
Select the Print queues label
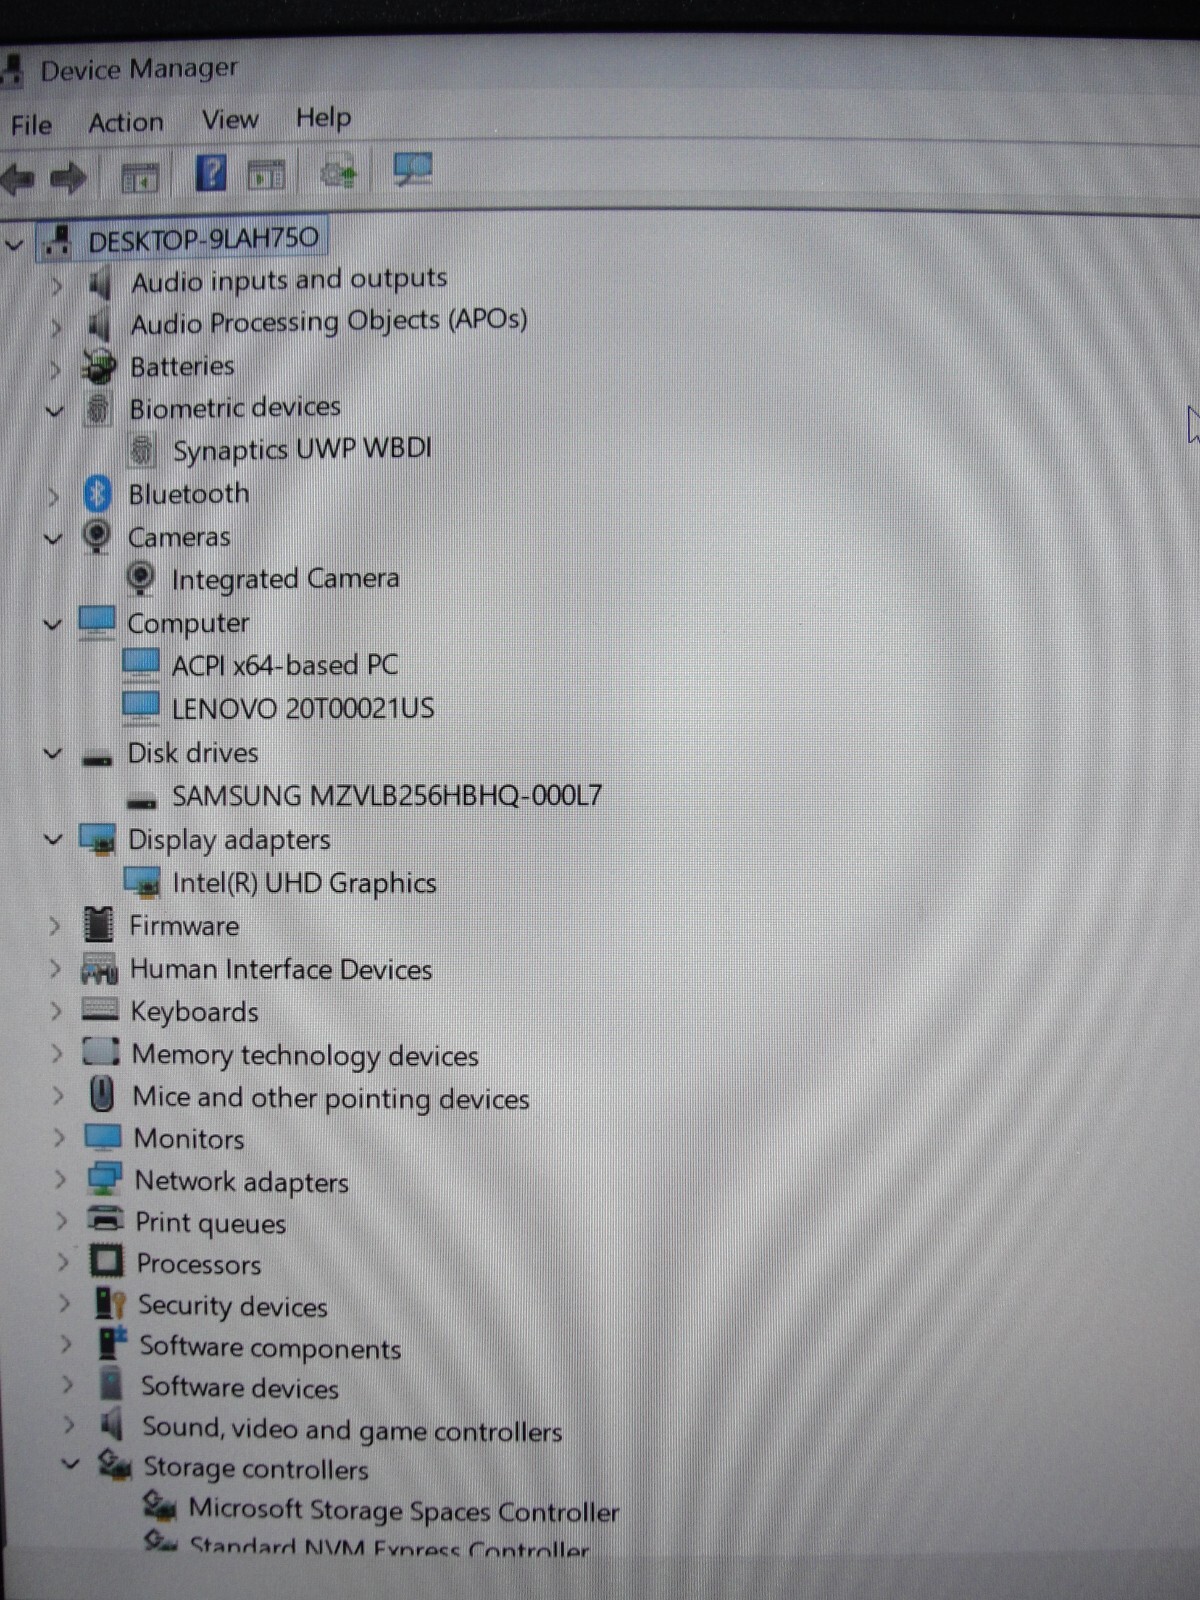pyautogui.click(x=210, y=1223)
